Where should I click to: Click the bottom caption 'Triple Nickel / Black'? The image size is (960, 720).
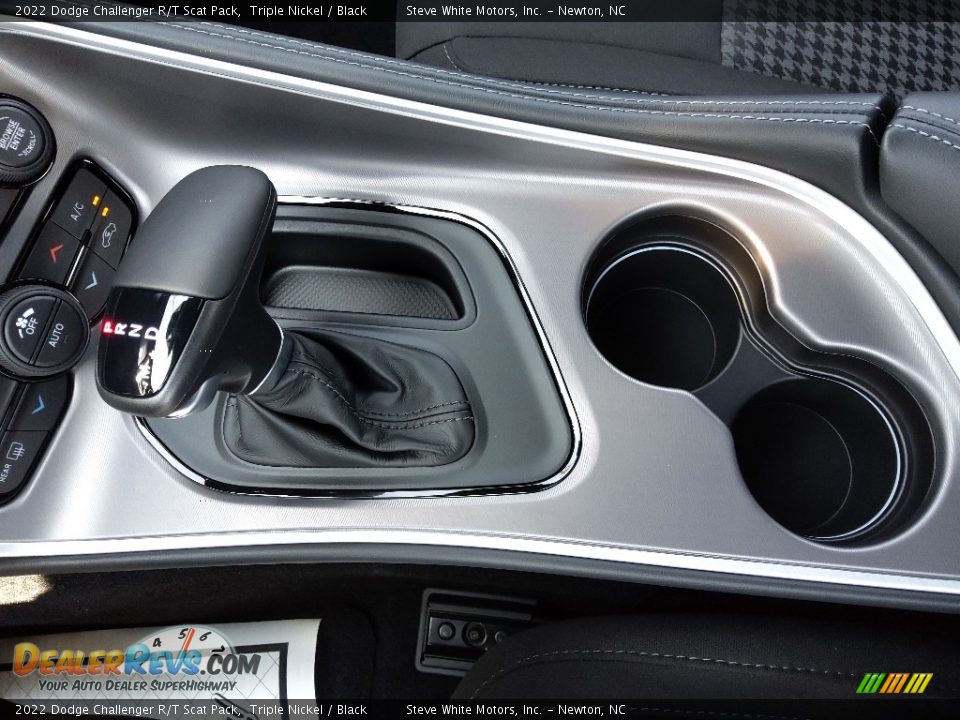click(x=308, y=710)
